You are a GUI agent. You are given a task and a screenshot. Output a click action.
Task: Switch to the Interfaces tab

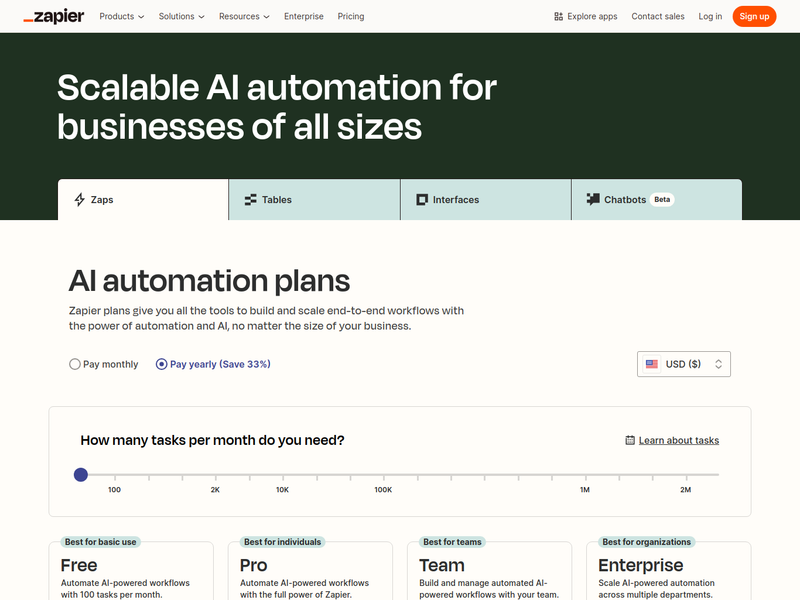[486, 199]
